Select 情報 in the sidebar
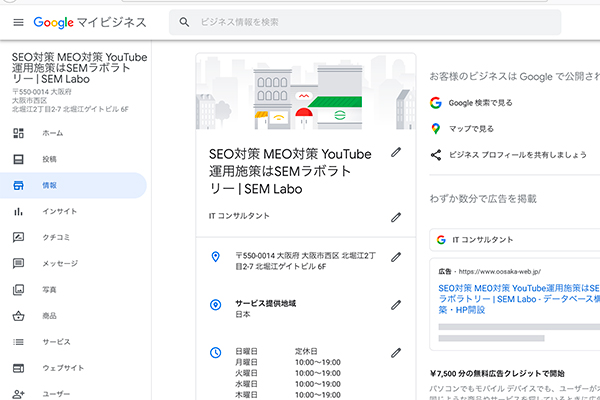600x400 pixels. click(x=73, y=185)
